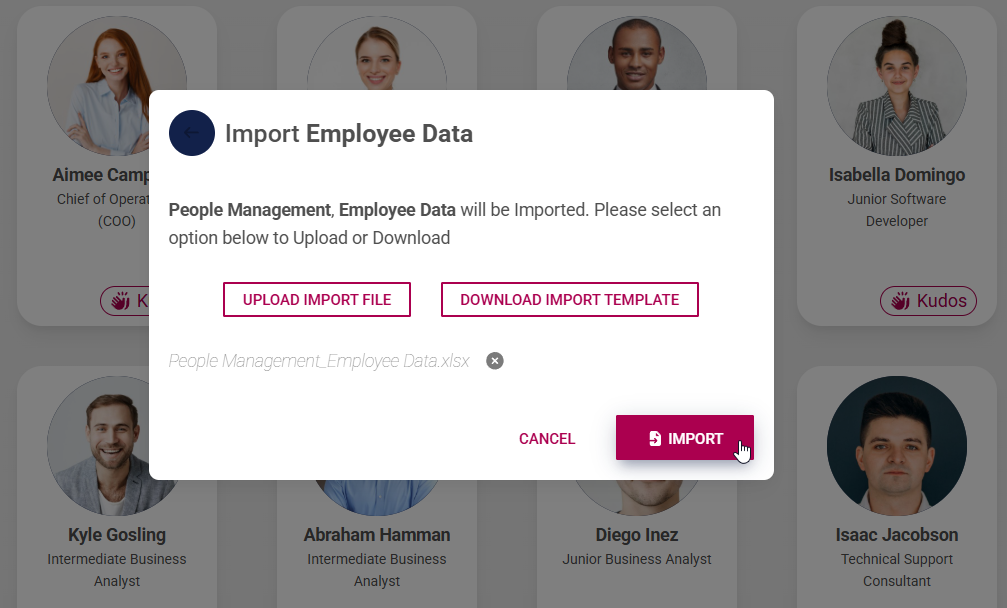1007x608 pixels.
Task: Click Isabella Domingo's profile photo
Action: 897,87
